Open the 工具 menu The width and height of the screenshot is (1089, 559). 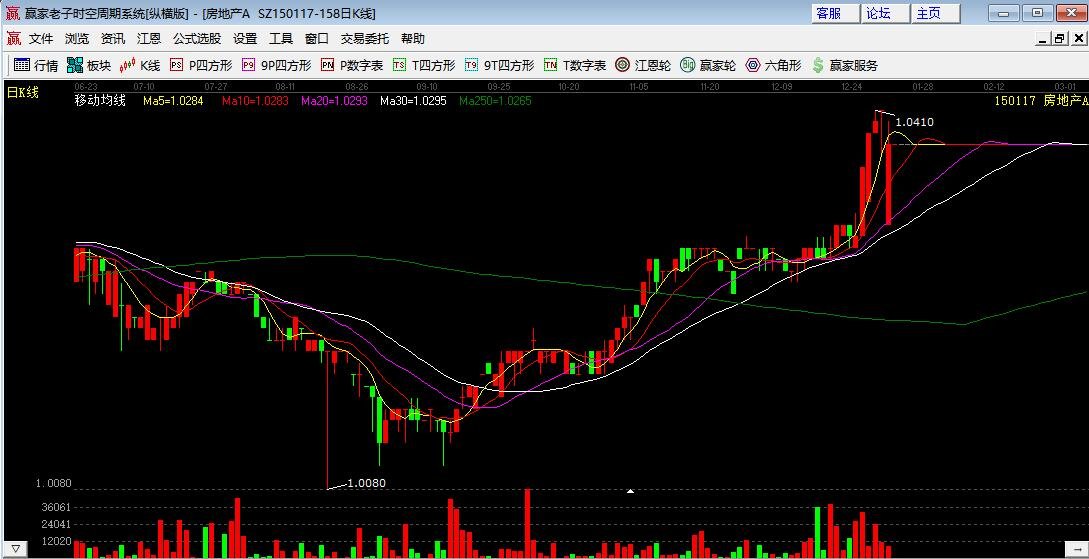point(281,39)
